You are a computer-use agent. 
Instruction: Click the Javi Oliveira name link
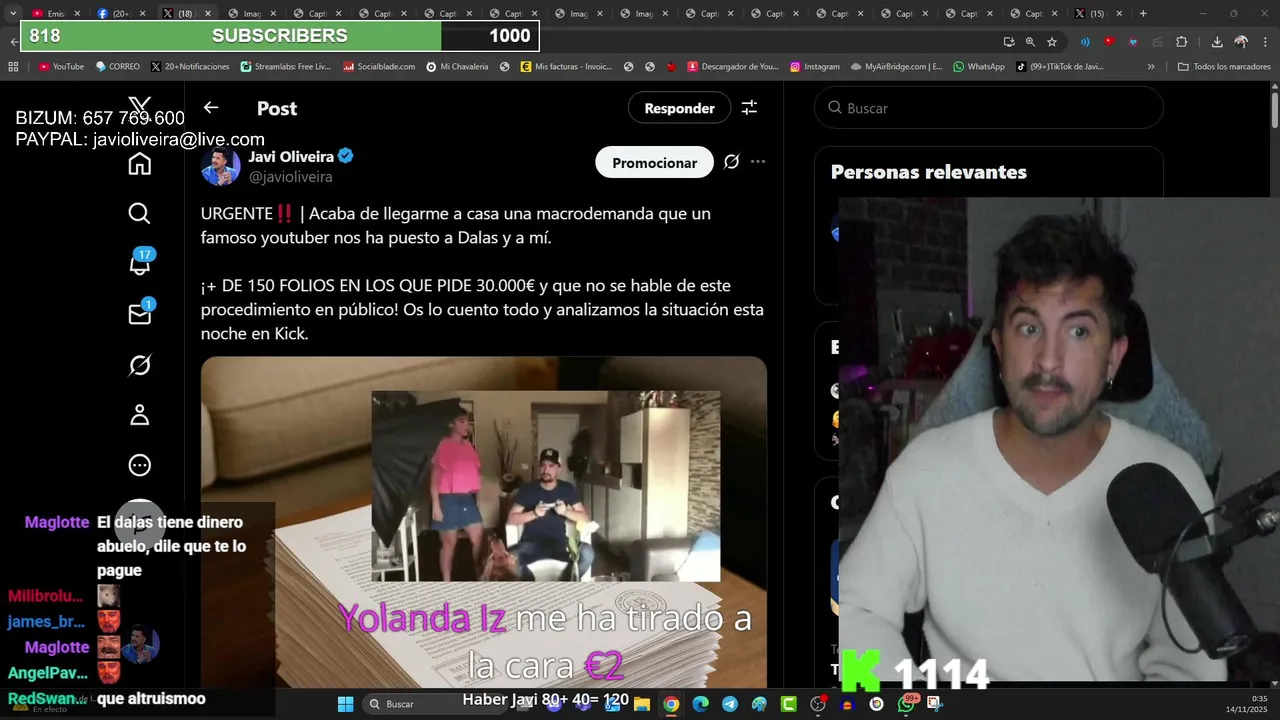(291, 156)
